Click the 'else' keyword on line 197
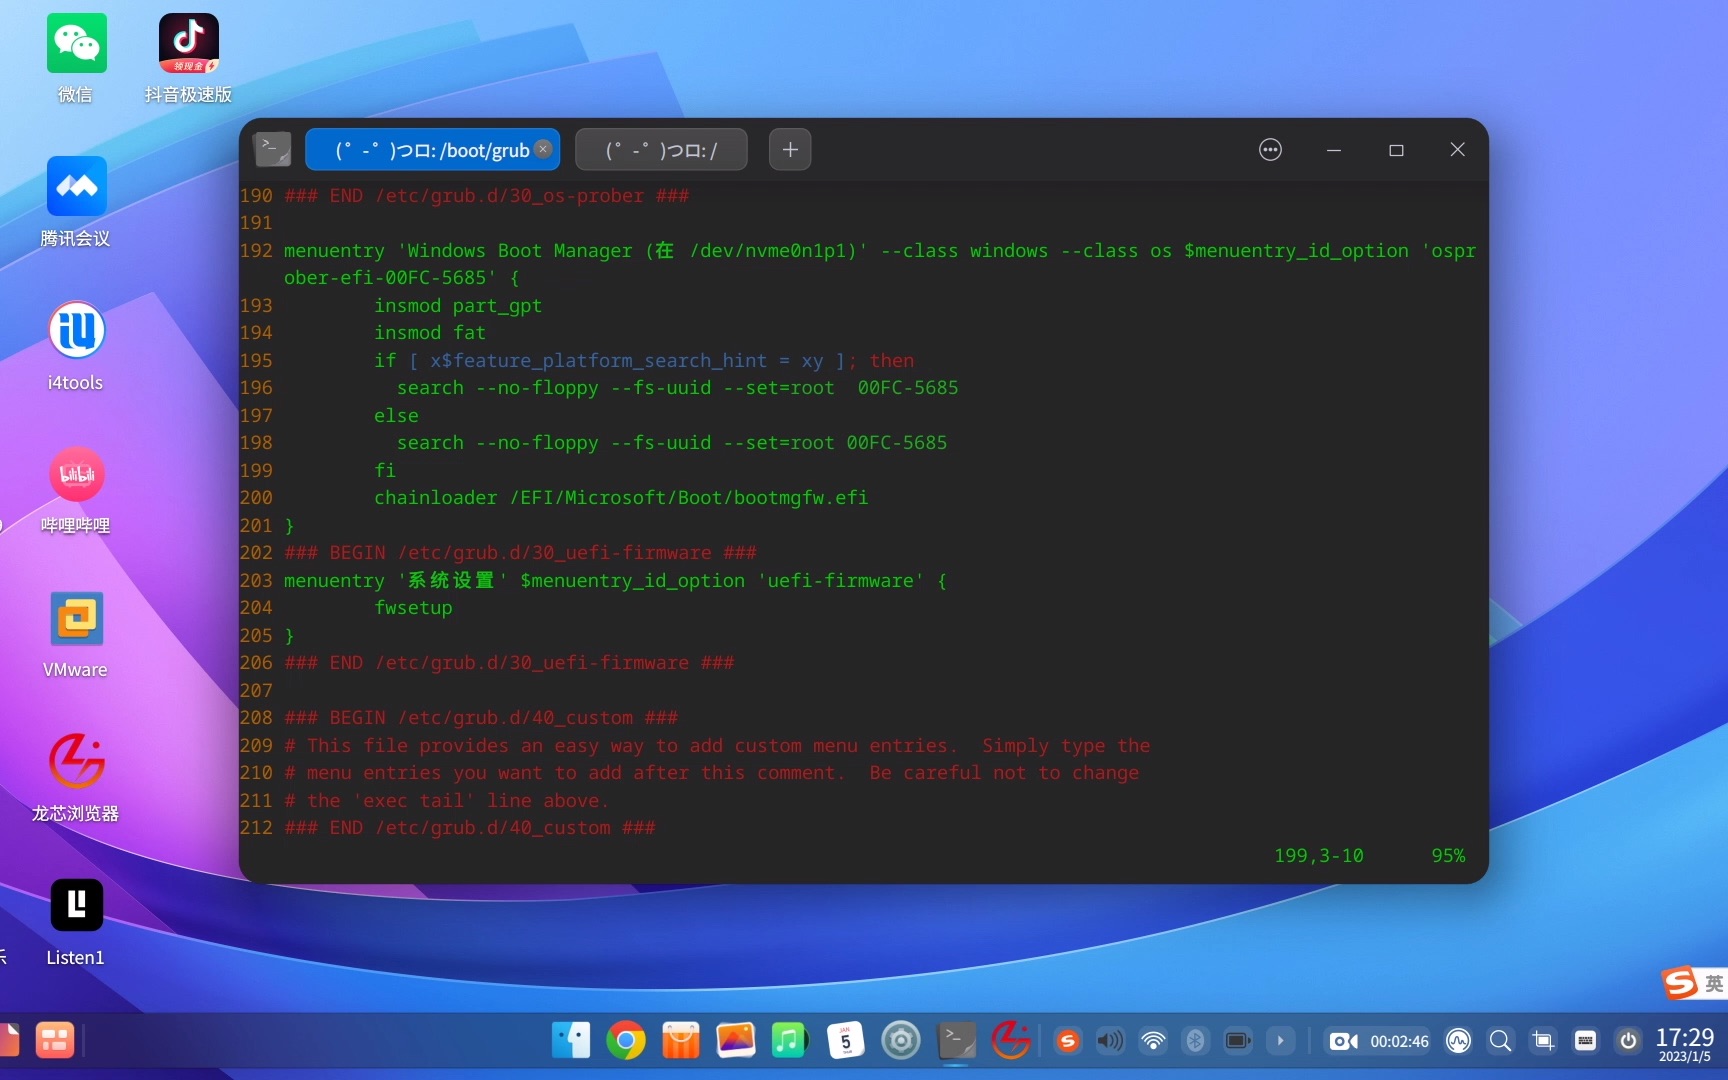The width and height of the screenshot is (1728, 1080). click(x=396, y=415)
